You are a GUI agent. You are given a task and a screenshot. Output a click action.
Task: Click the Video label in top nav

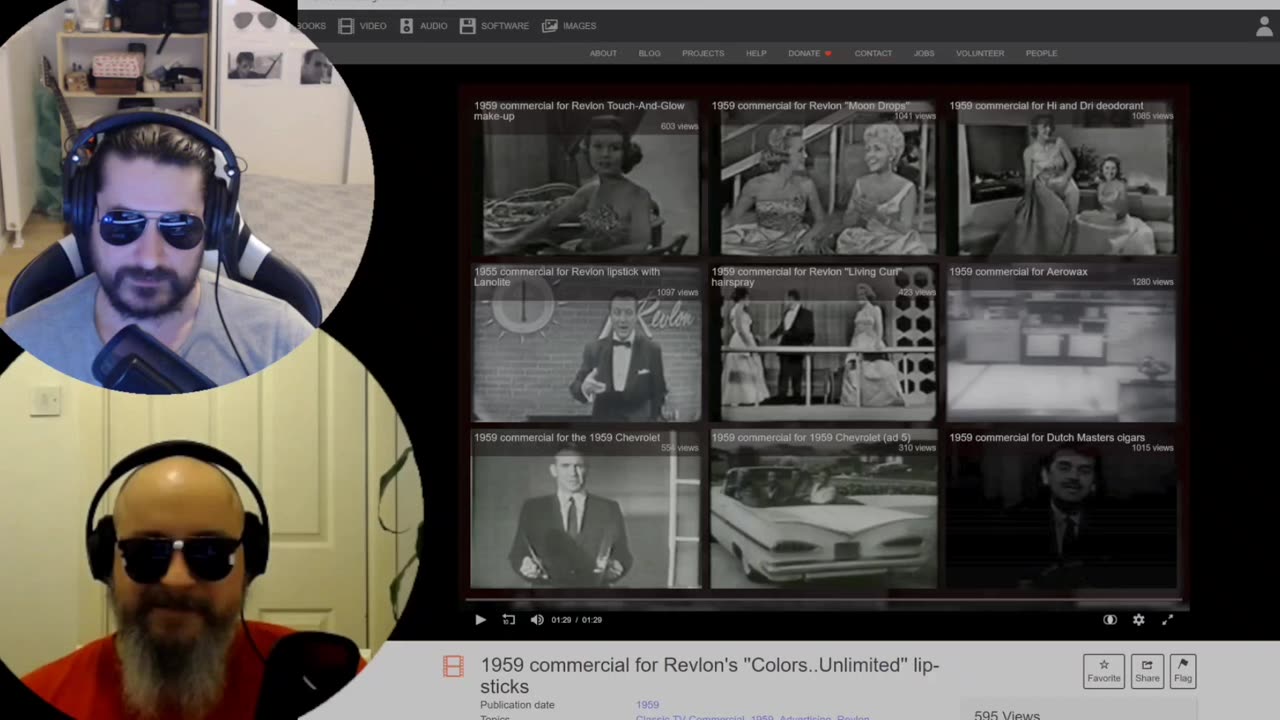[373, 26]
